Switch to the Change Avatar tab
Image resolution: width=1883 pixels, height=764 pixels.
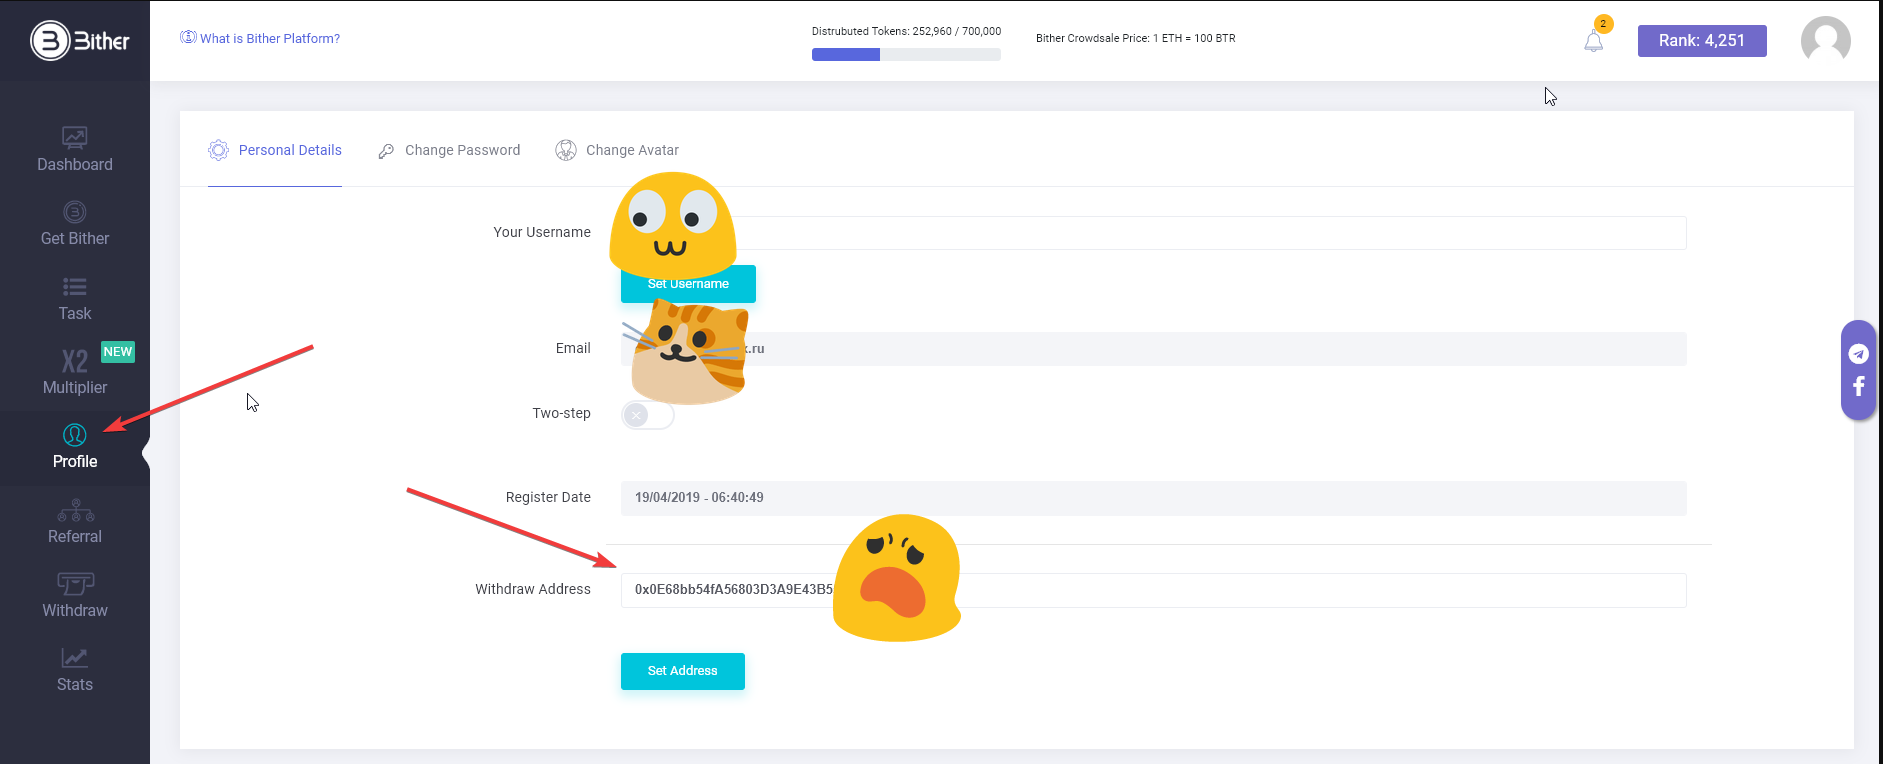617,150
